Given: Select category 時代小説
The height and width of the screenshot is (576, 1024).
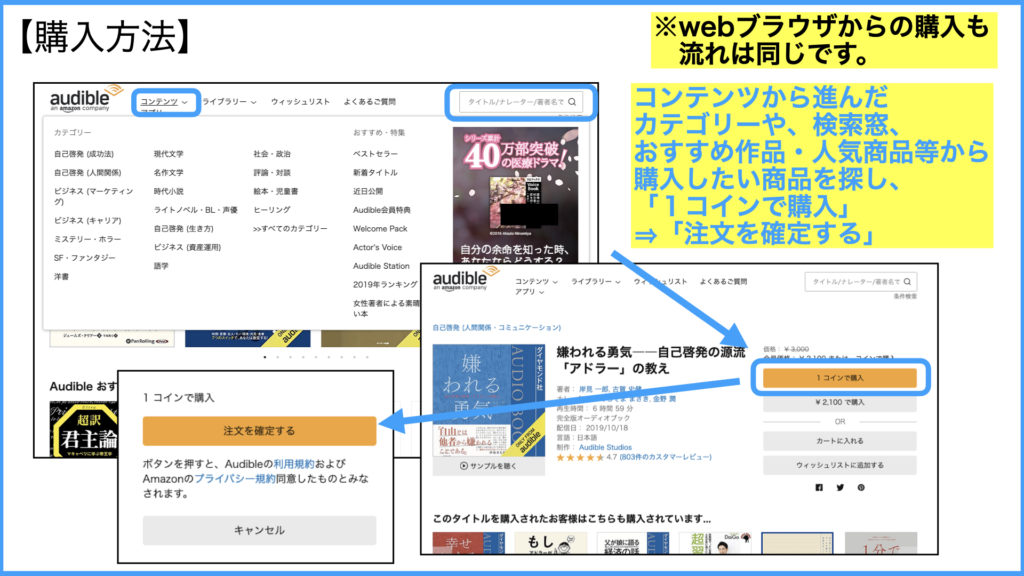Looking at the screenshot, I should click(168, 191).
